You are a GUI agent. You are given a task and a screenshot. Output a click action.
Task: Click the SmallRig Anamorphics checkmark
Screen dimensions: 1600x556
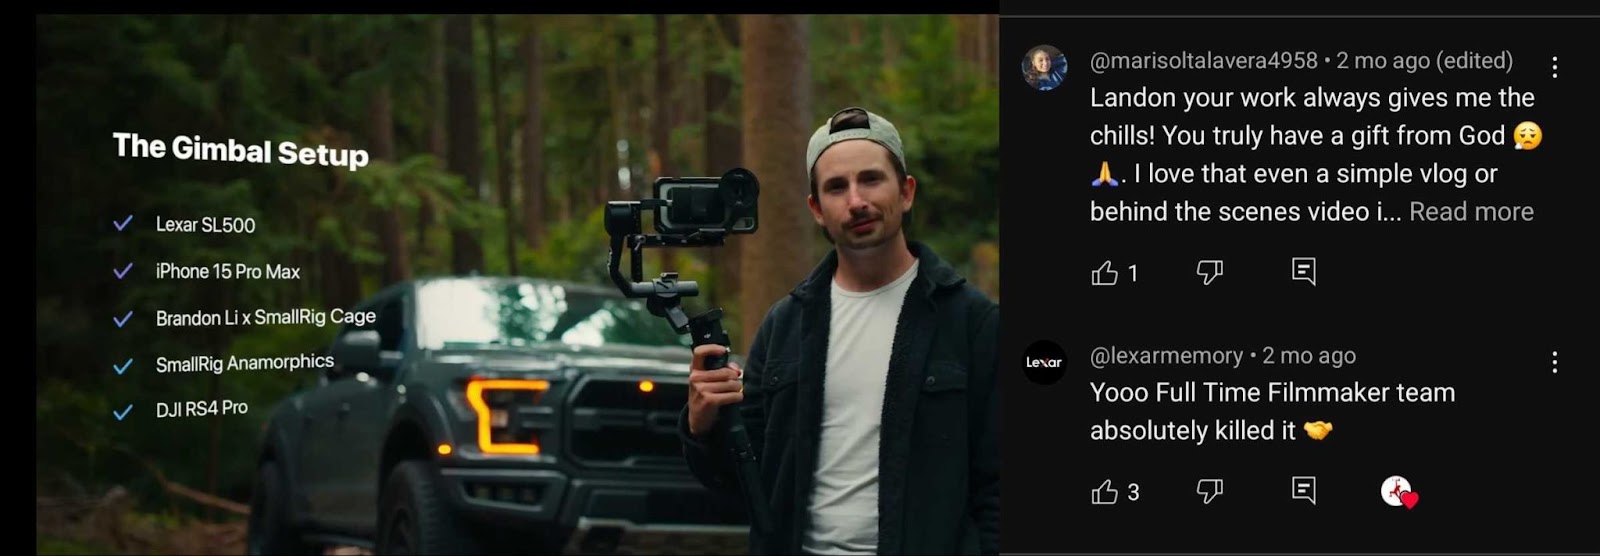coord(123,366)
